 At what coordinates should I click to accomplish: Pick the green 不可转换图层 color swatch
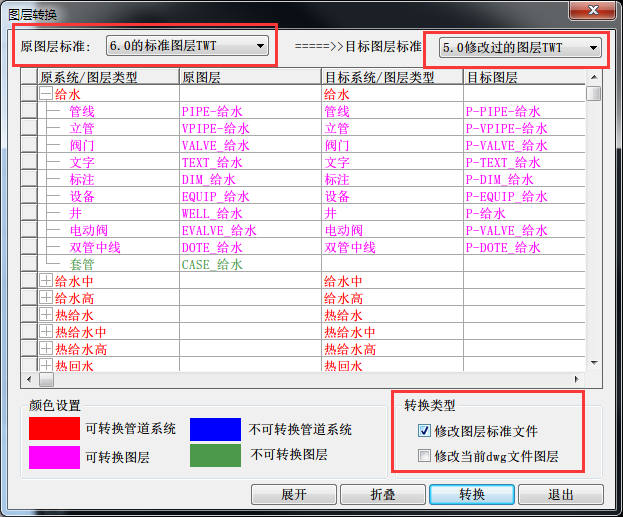tap(215, 455)
